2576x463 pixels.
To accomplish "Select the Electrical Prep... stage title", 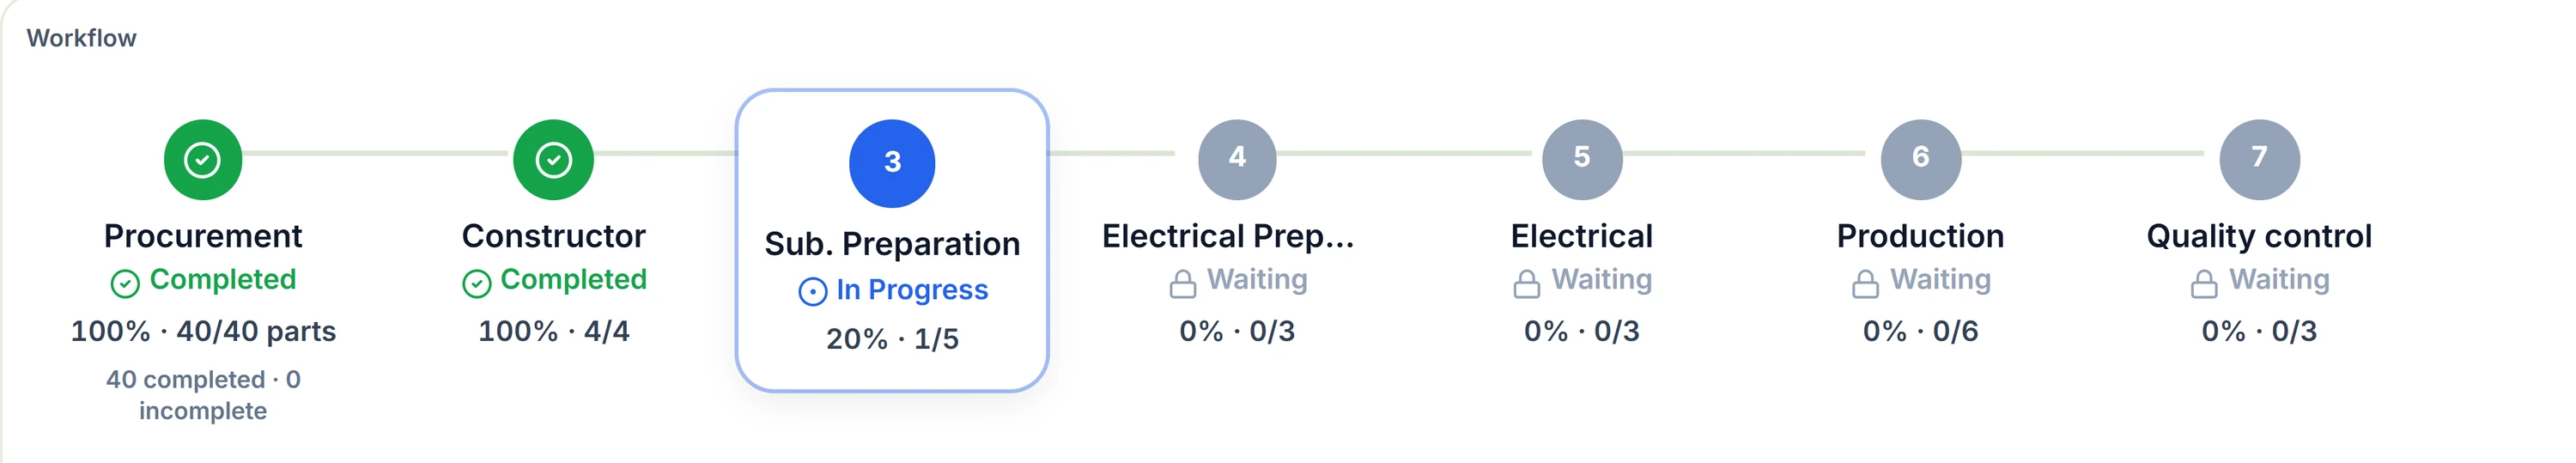I will 1228,236.
